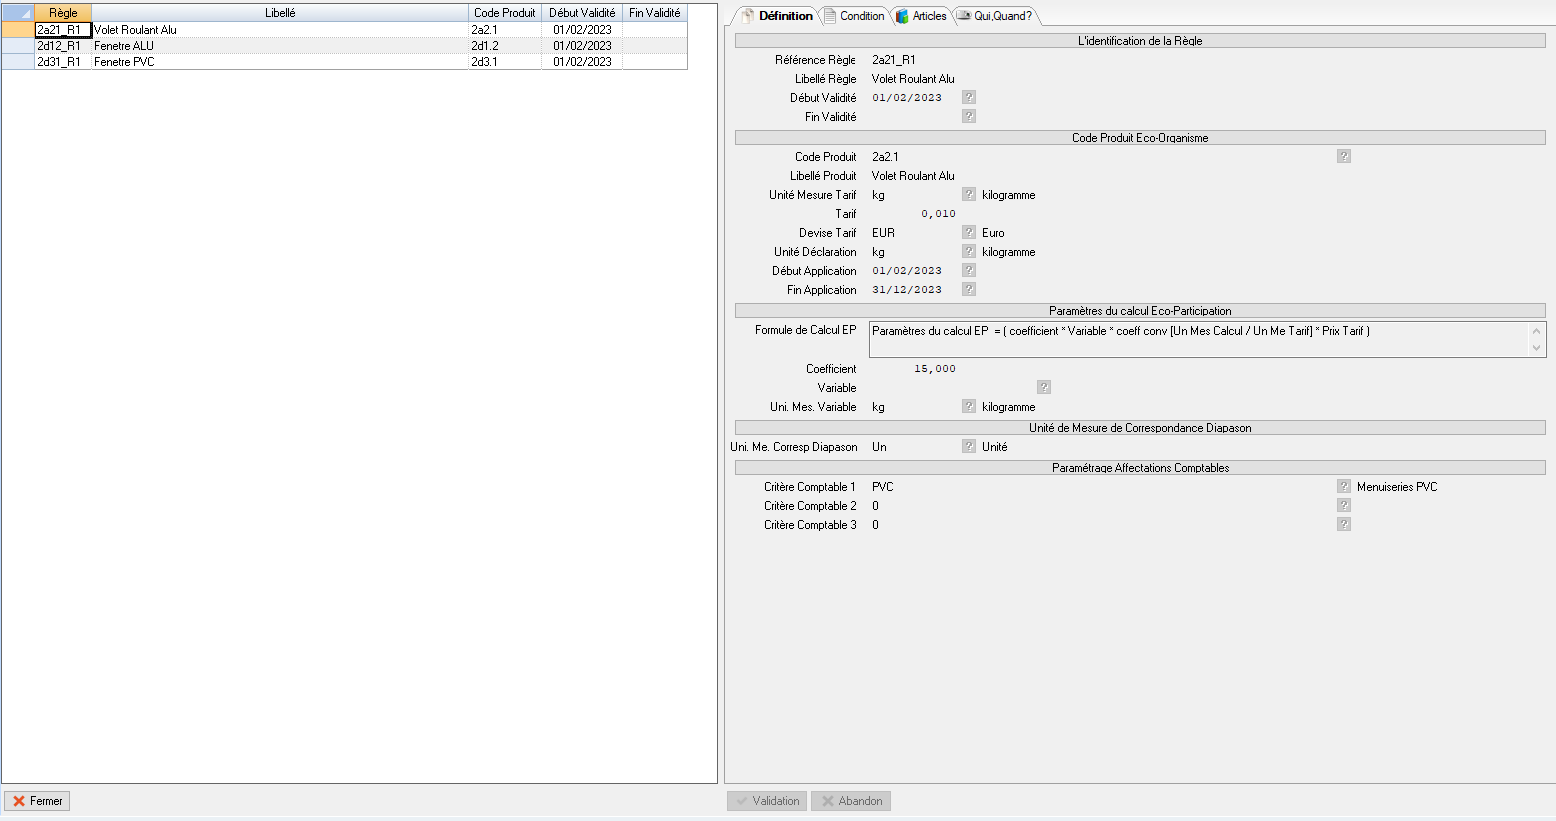
Task: Sort the list by Code Produit column header
Action: point(504,13)
